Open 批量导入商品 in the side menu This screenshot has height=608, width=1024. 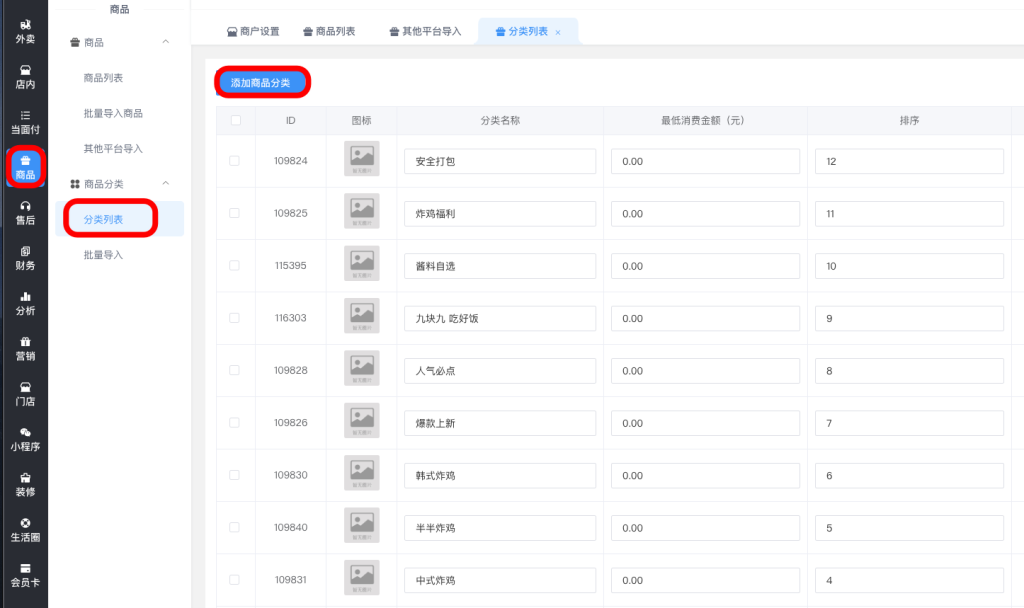pos(113,113)
